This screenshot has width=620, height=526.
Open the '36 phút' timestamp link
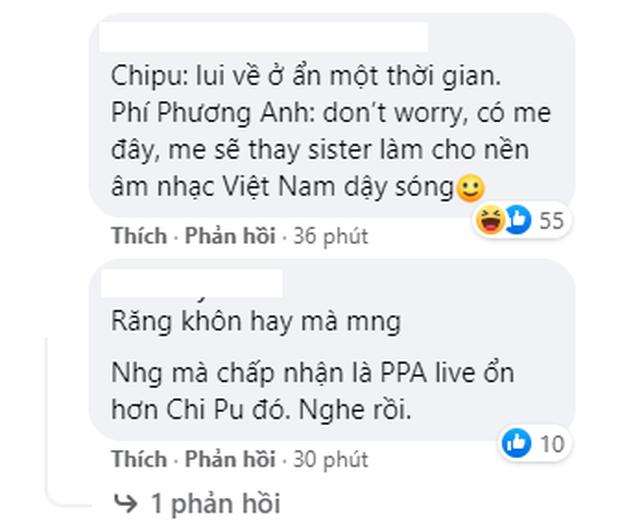click(x=330, y=237)
